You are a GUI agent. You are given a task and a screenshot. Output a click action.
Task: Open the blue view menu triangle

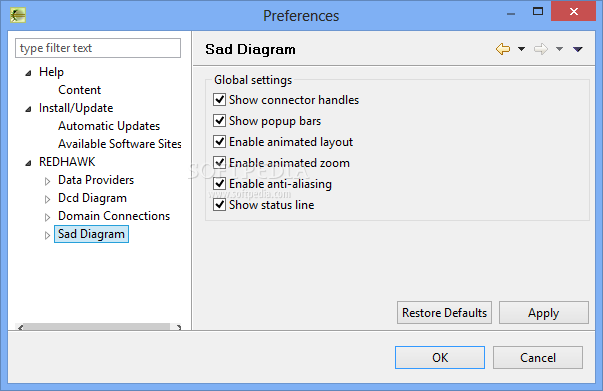click(578, 49)
